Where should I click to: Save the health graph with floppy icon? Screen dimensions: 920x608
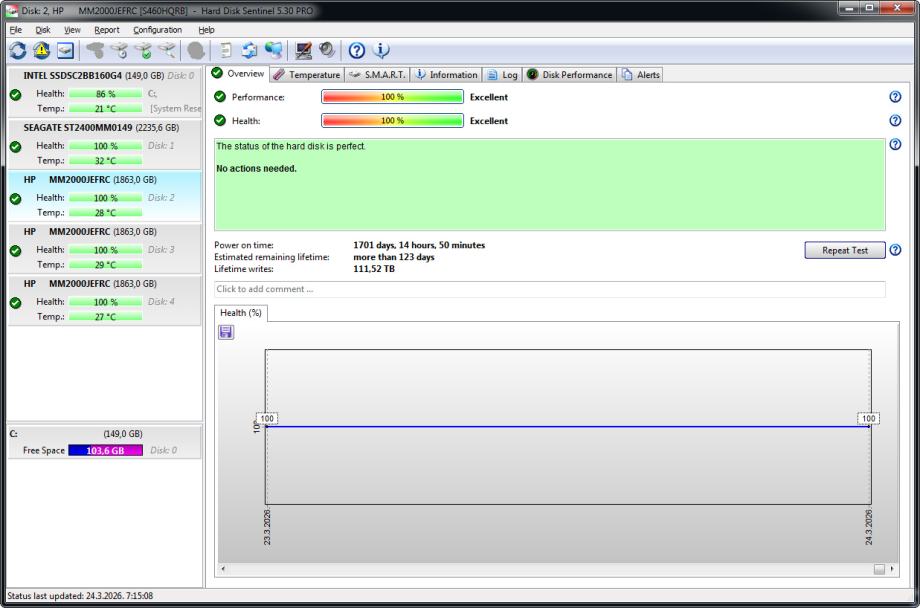coord(226,332)
